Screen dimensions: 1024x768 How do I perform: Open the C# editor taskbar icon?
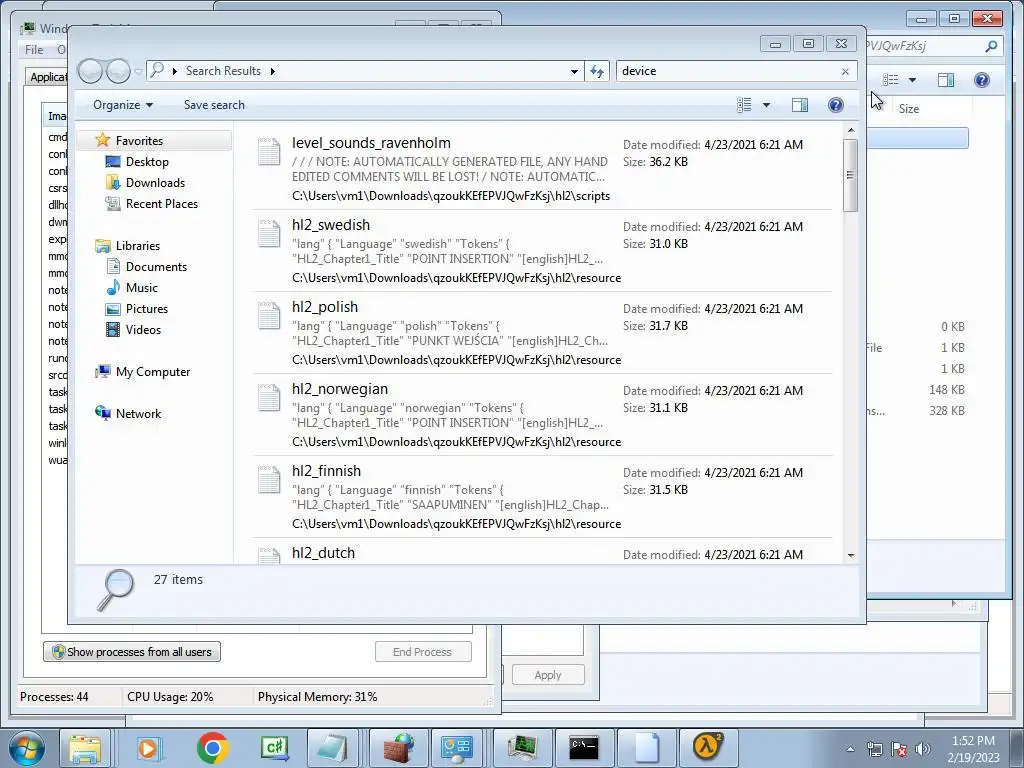coord(274,748)
